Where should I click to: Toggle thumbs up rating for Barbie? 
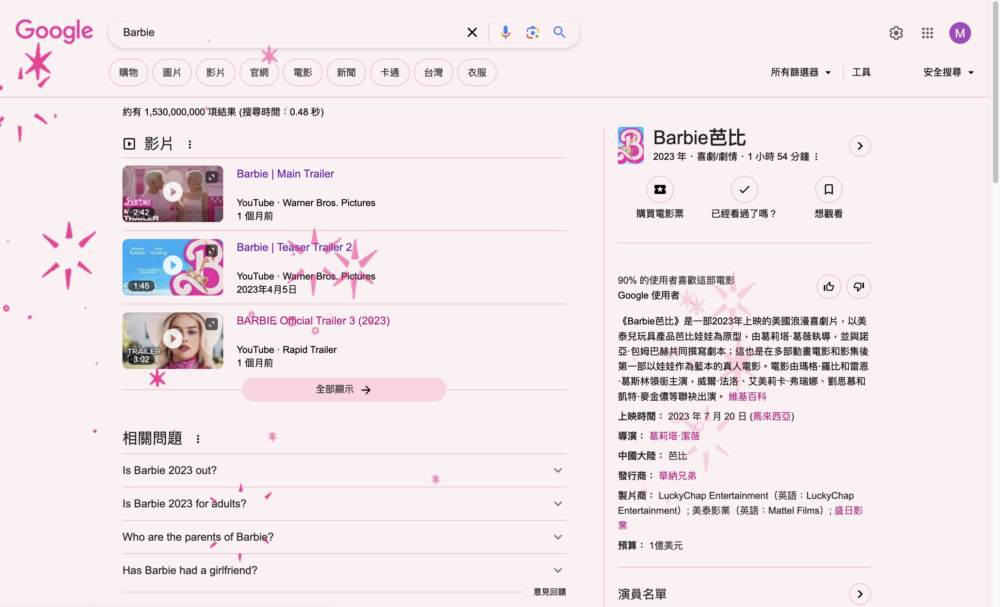point(828,286)
